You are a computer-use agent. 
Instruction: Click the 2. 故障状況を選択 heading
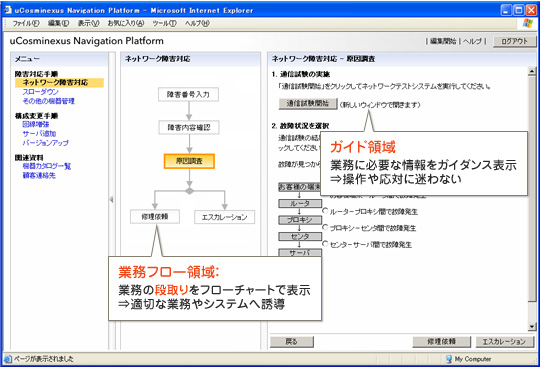[x=300, y=126]
